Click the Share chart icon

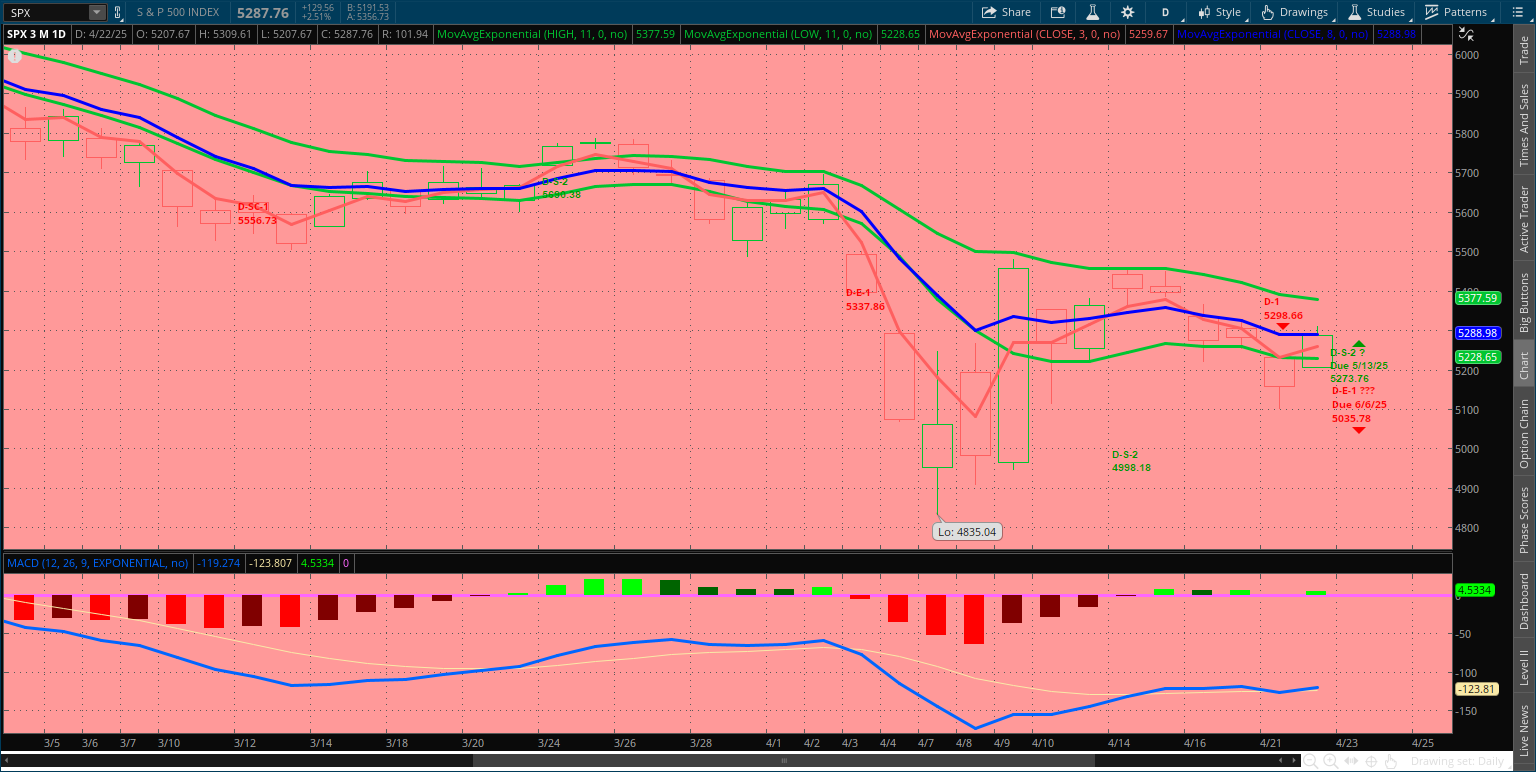(1005, 12)
